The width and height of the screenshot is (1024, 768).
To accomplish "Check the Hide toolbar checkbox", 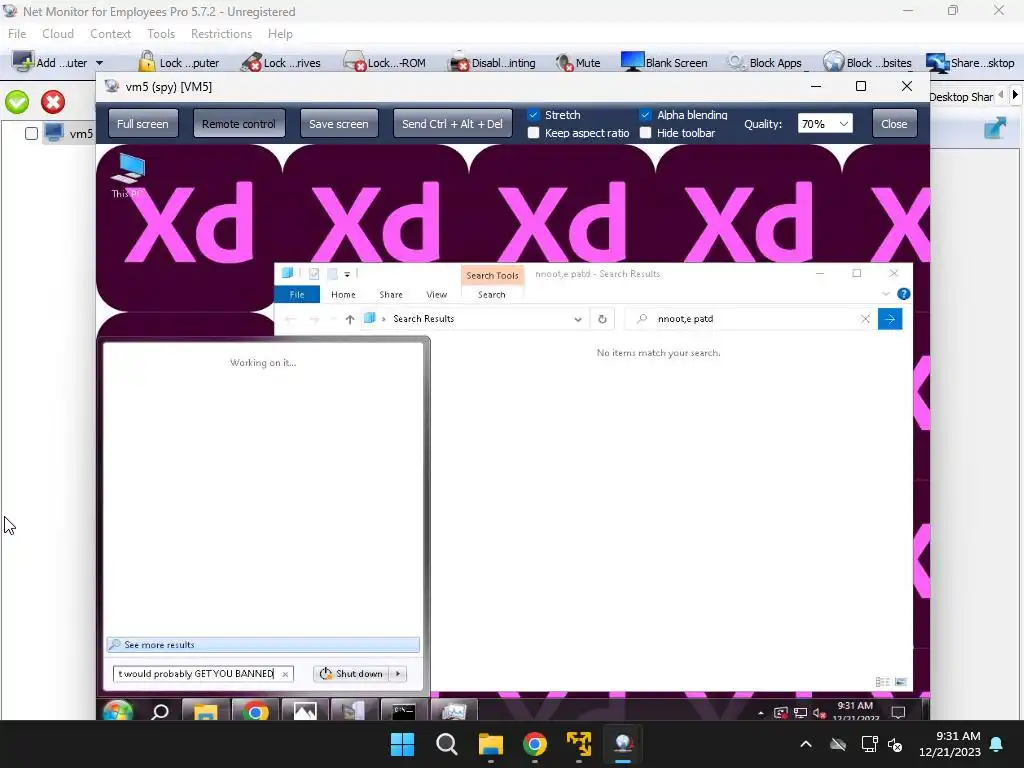I will tap(645, 133).
